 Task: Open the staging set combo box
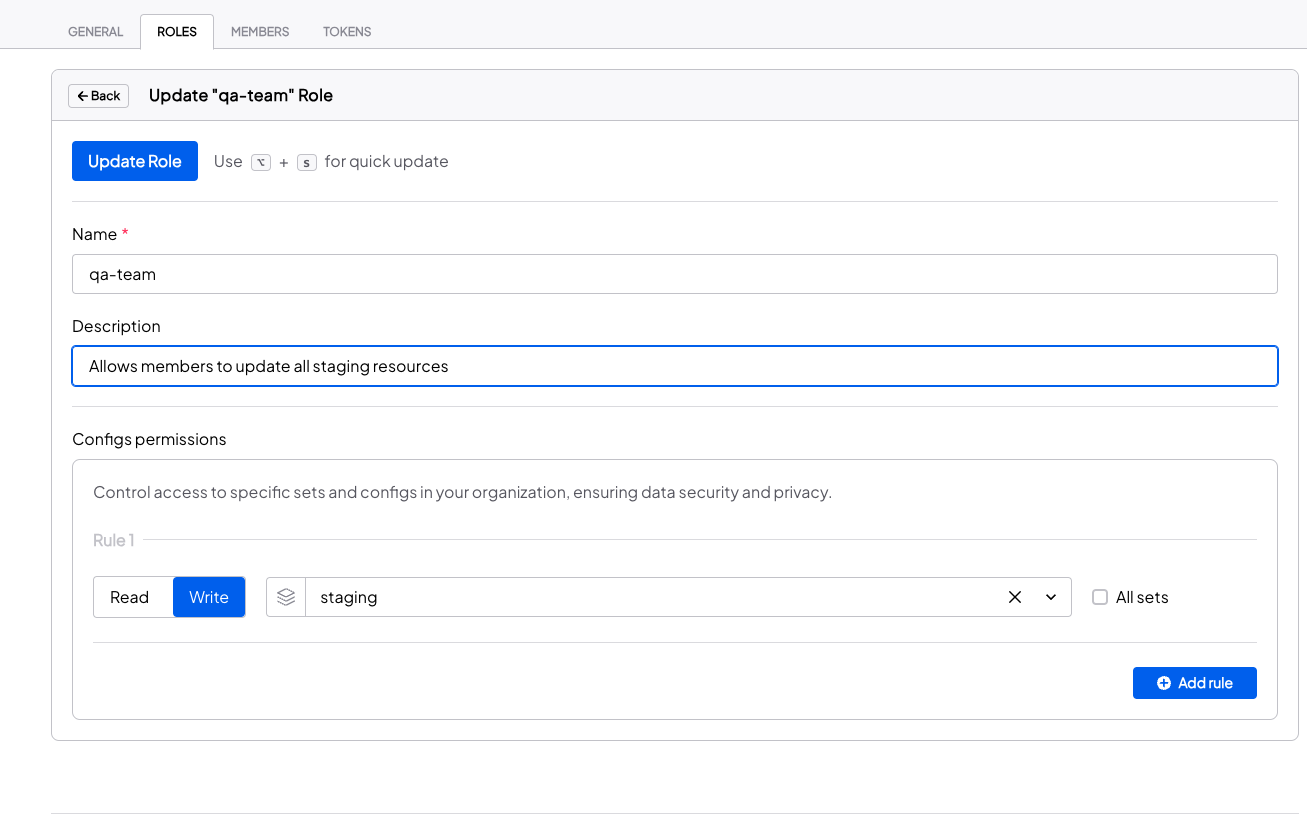click(x=650, y=597)
